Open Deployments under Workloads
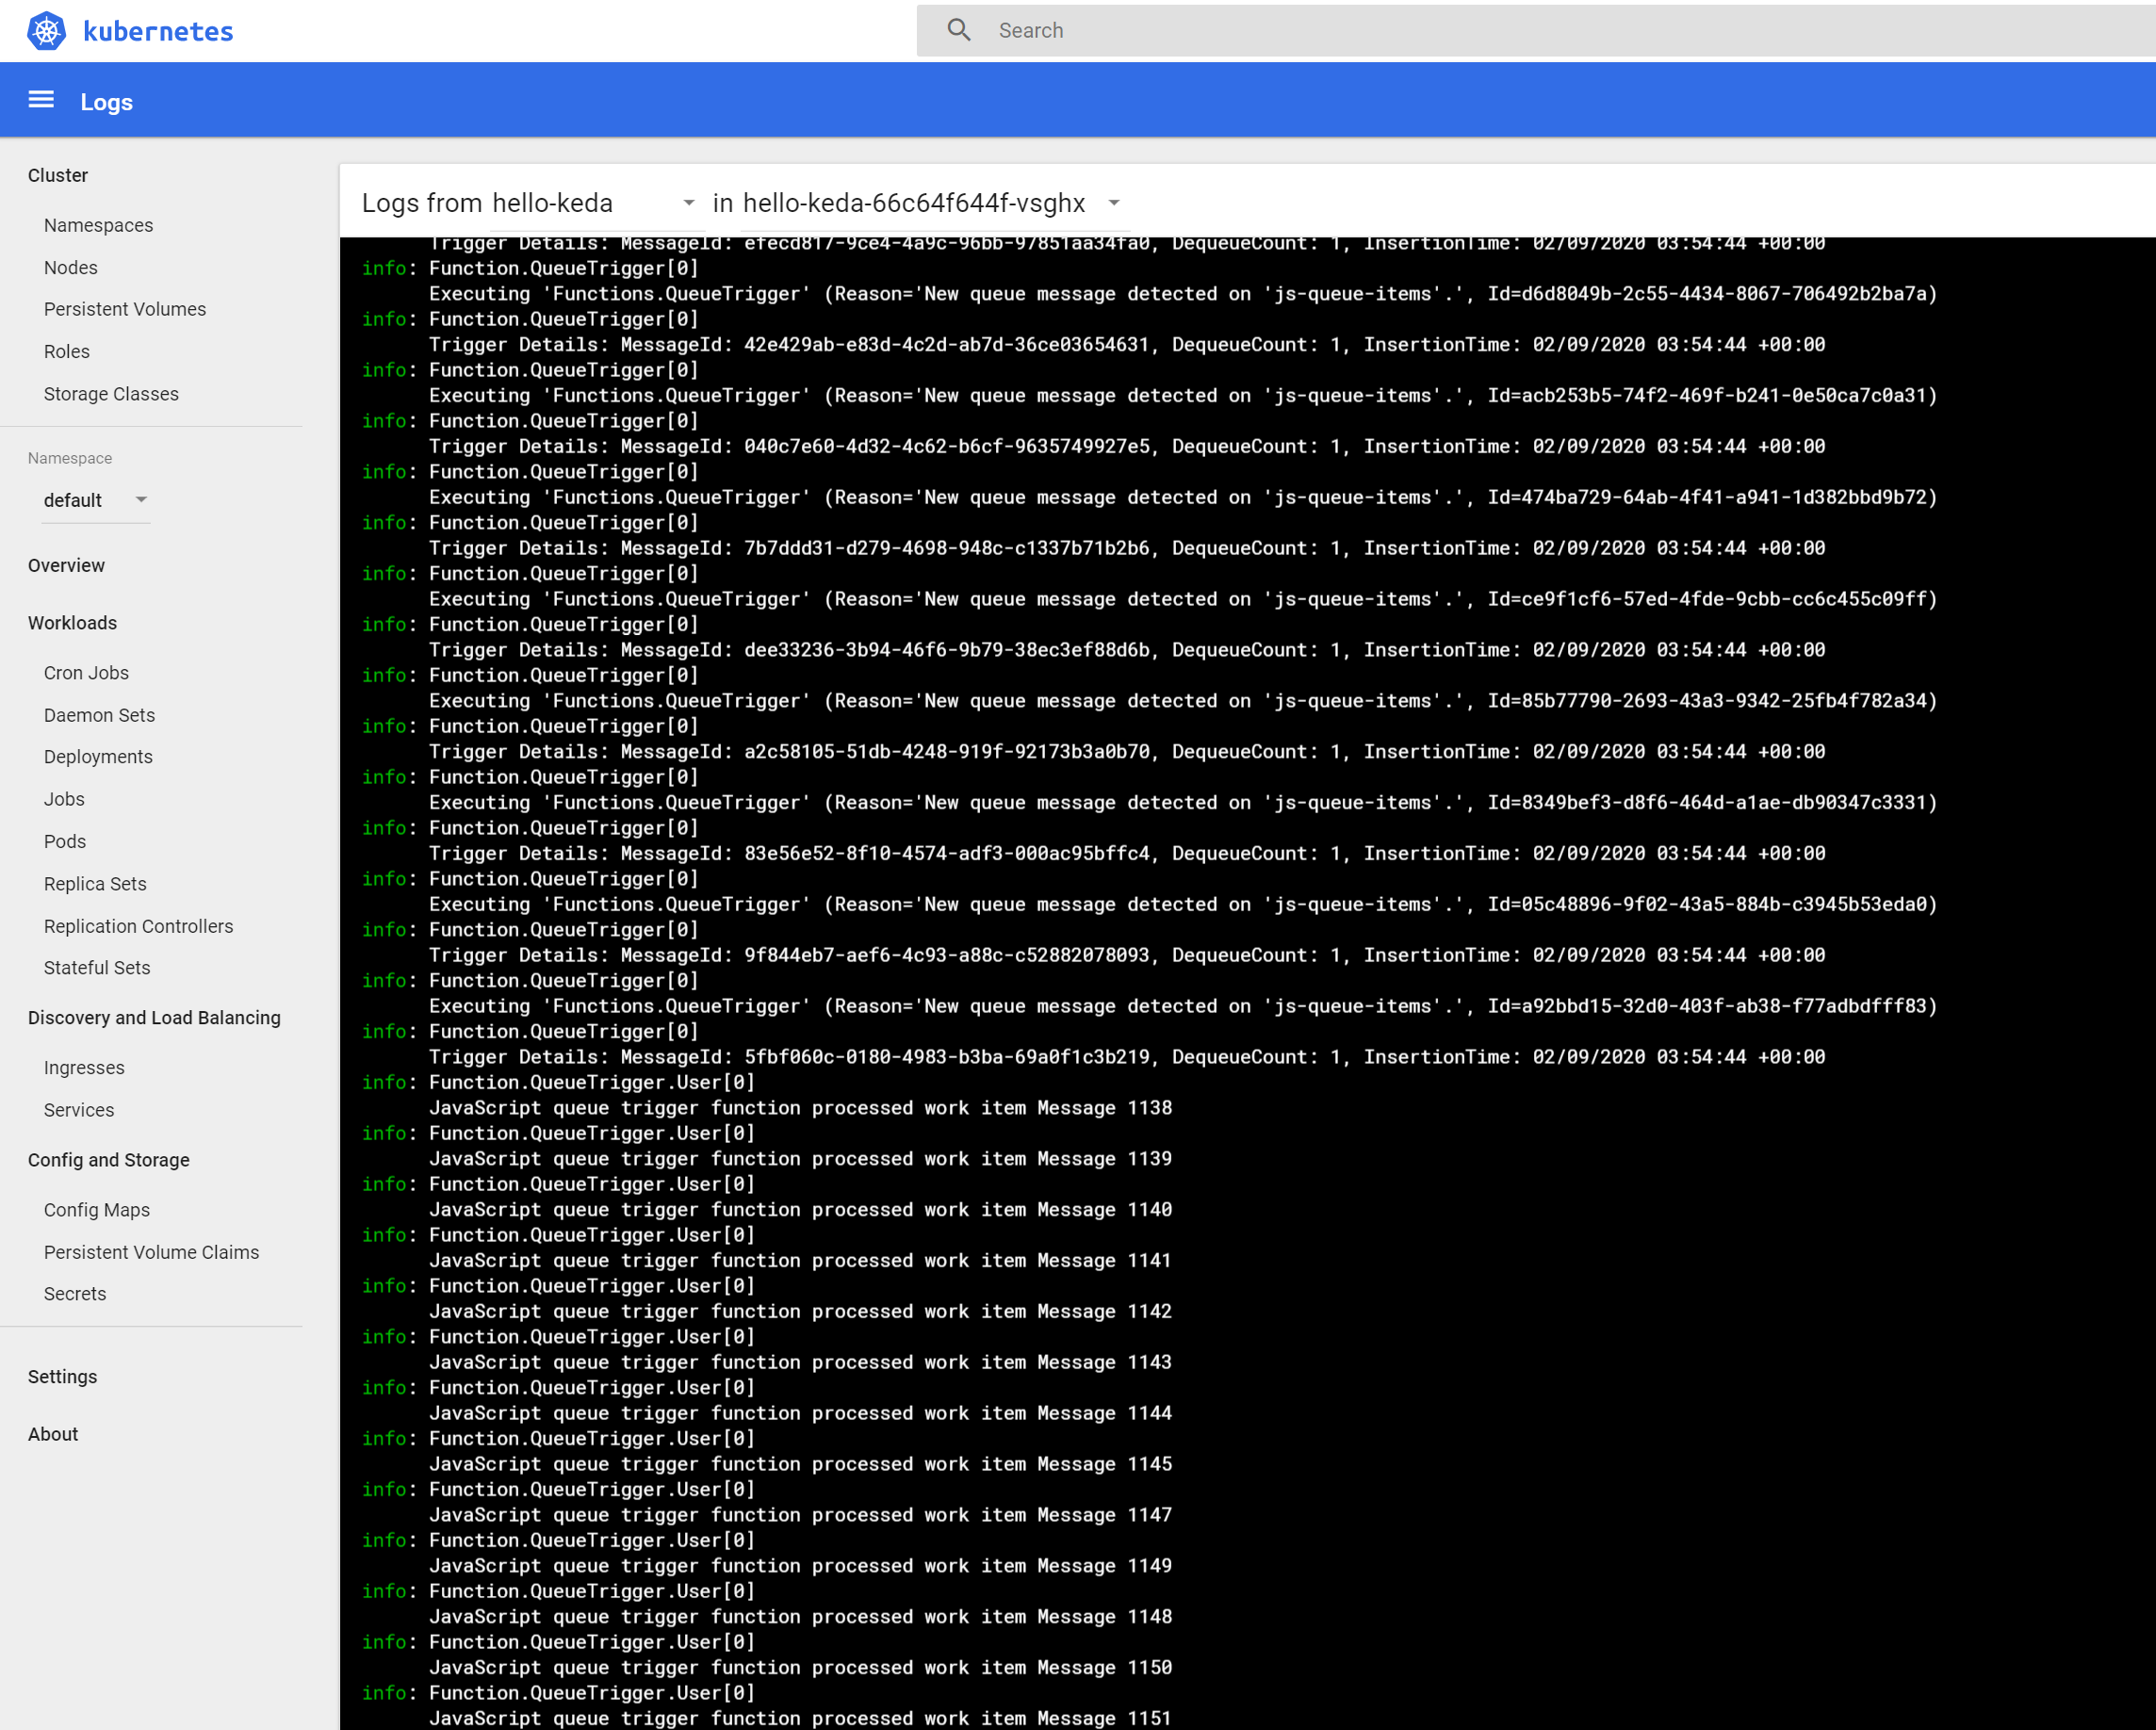The image size is (2156, 1730). [x=98, y=757]
